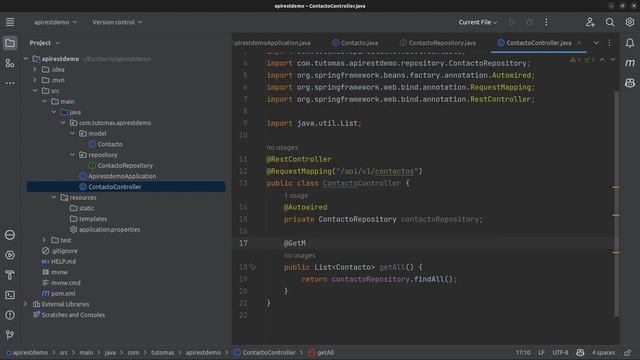Screen dimensions: 640x360
Task: Run the current file
Action: click(512, 22)
